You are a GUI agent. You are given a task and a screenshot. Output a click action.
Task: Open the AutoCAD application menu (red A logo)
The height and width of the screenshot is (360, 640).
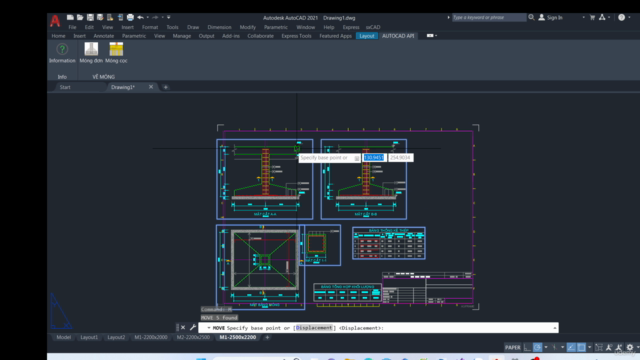55,21
